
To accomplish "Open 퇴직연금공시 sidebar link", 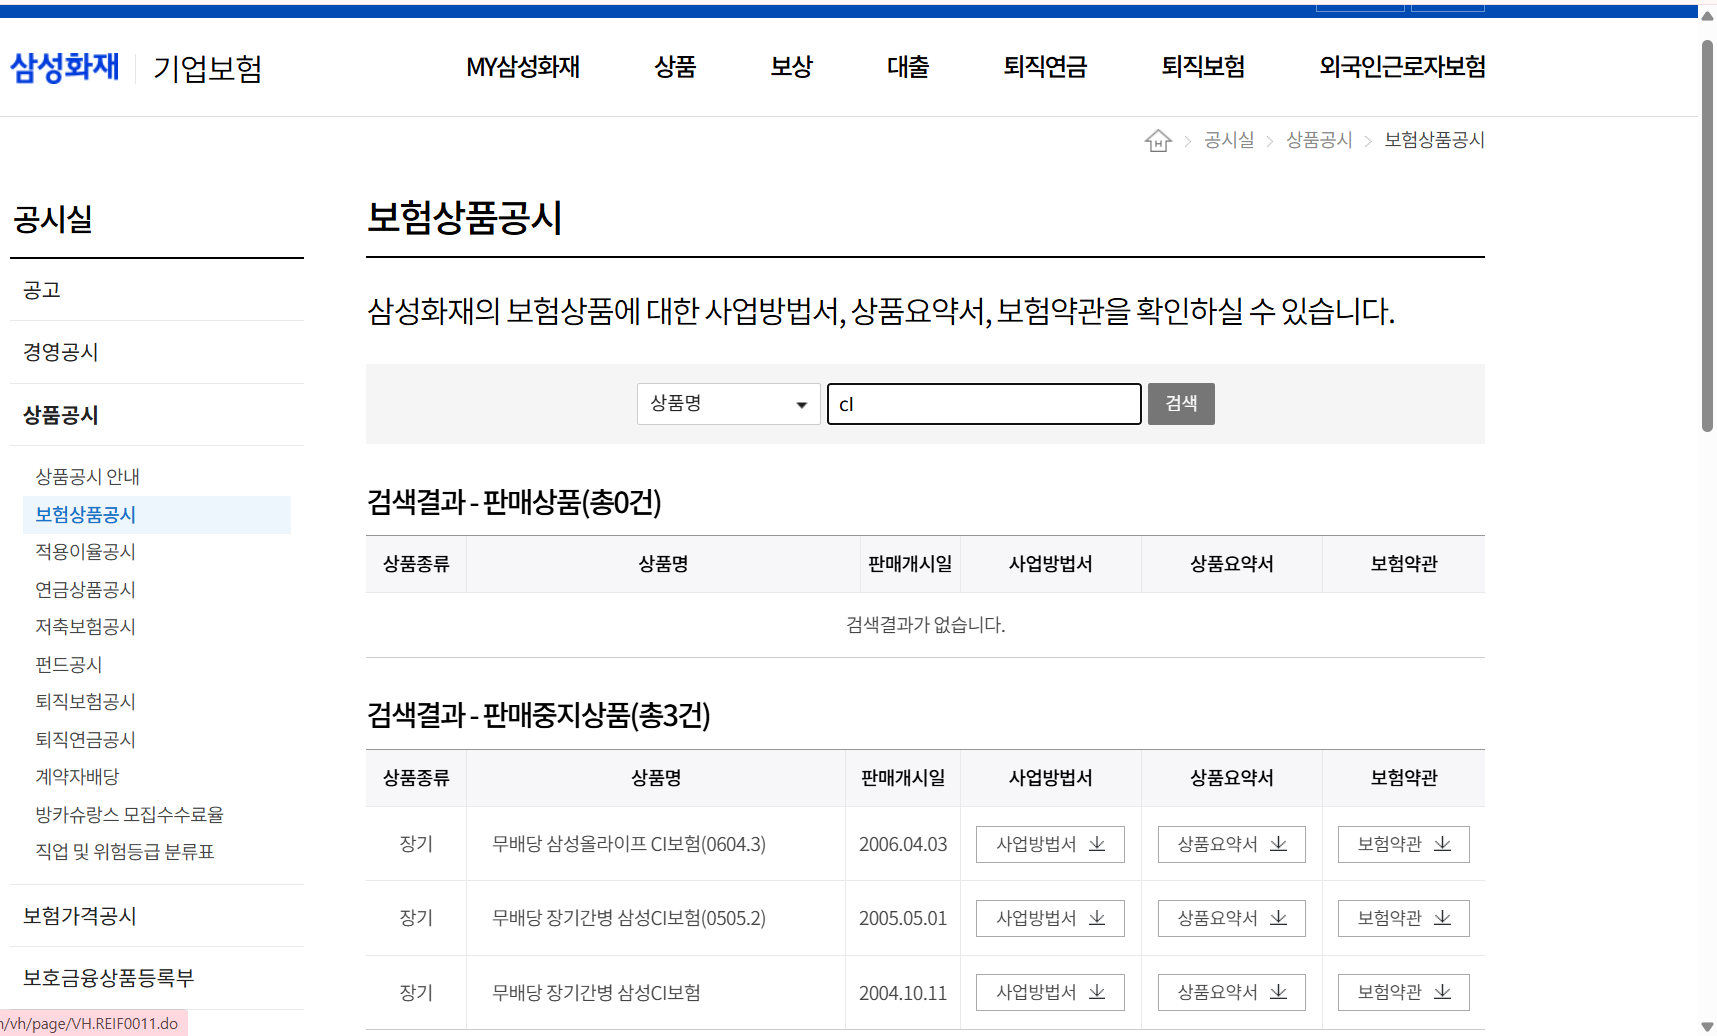I will 86,740.
